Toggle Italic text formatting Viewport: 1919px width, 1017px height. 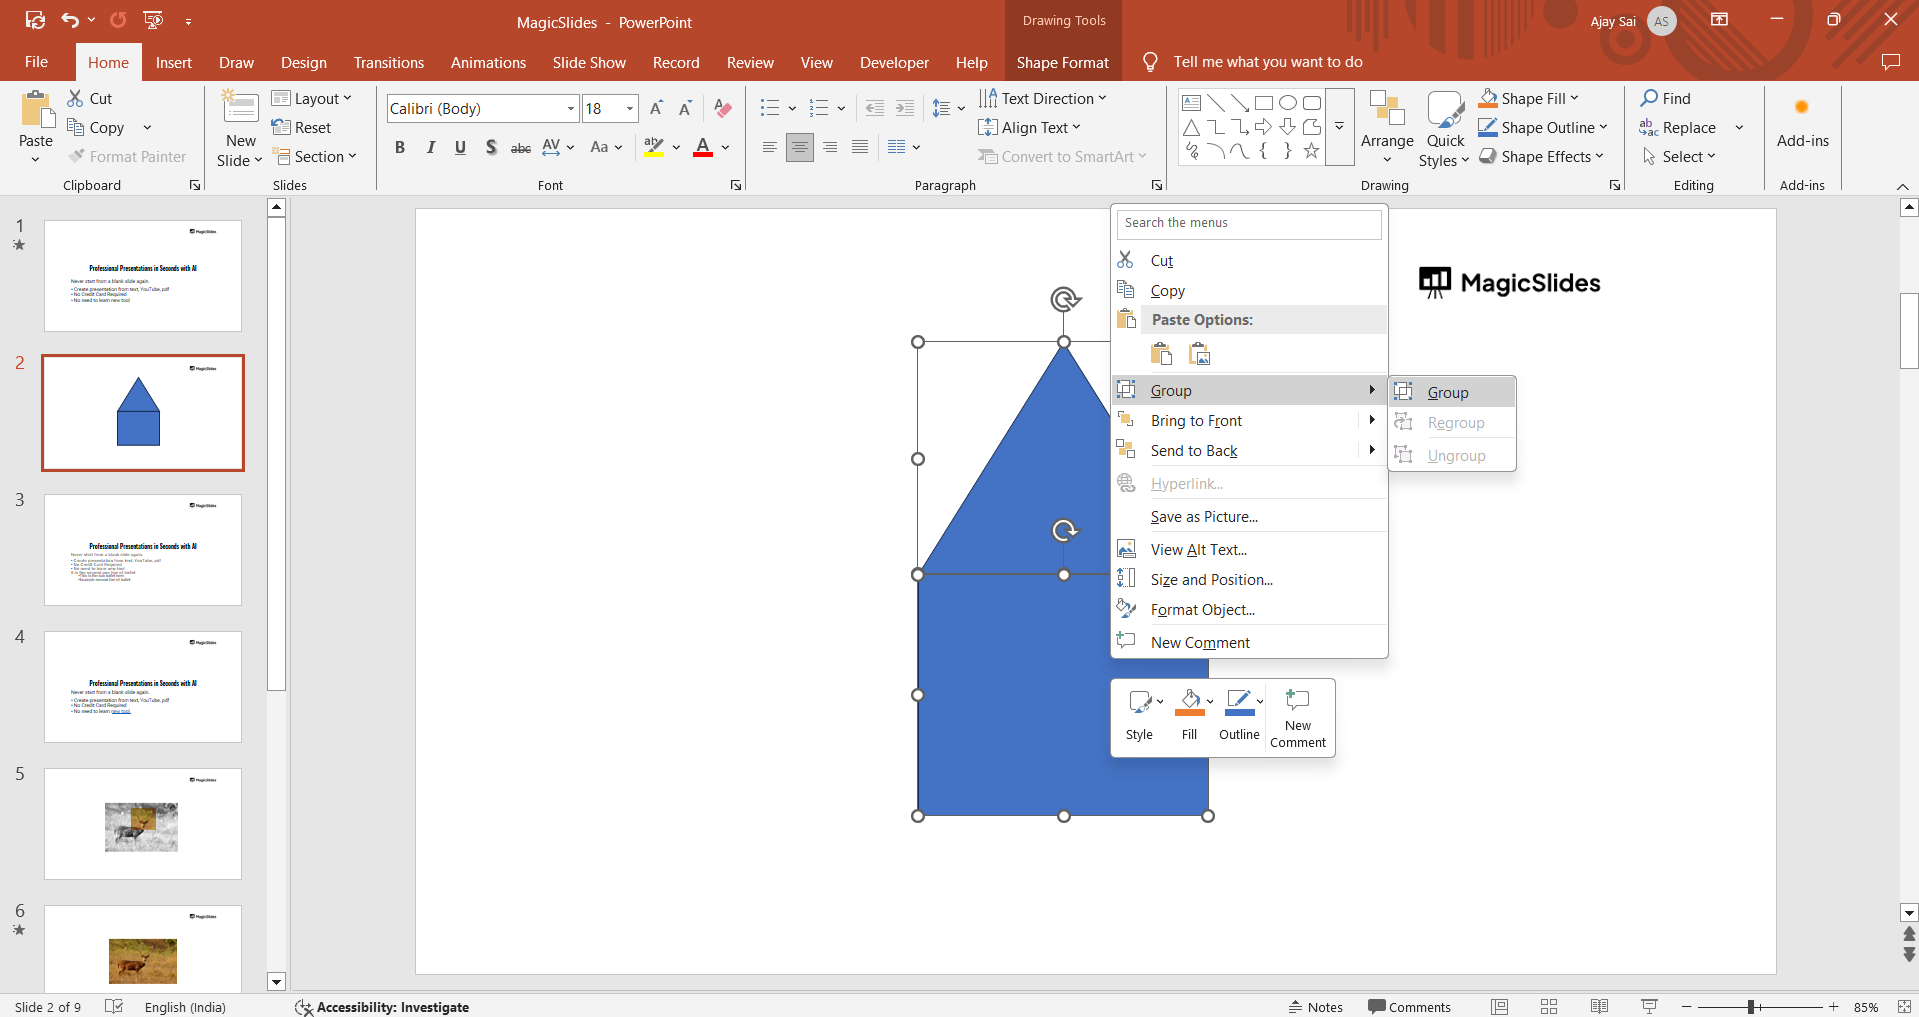coord(431,148)
